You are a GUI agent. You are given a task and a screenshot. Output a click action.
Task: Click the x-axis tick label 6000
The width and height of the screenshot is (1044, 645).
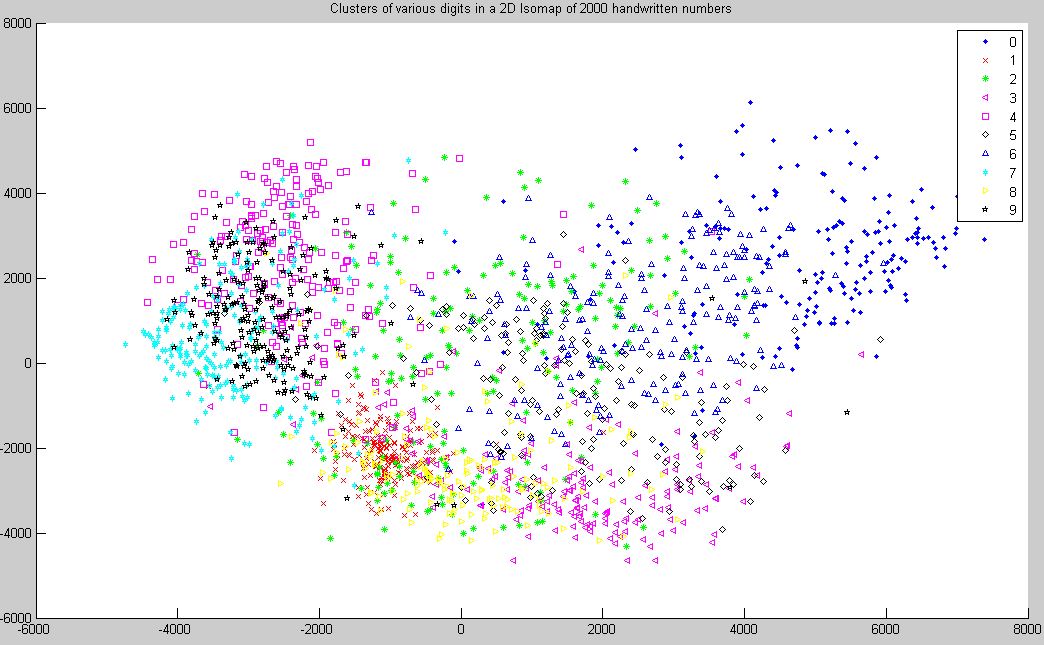(886, 630)
